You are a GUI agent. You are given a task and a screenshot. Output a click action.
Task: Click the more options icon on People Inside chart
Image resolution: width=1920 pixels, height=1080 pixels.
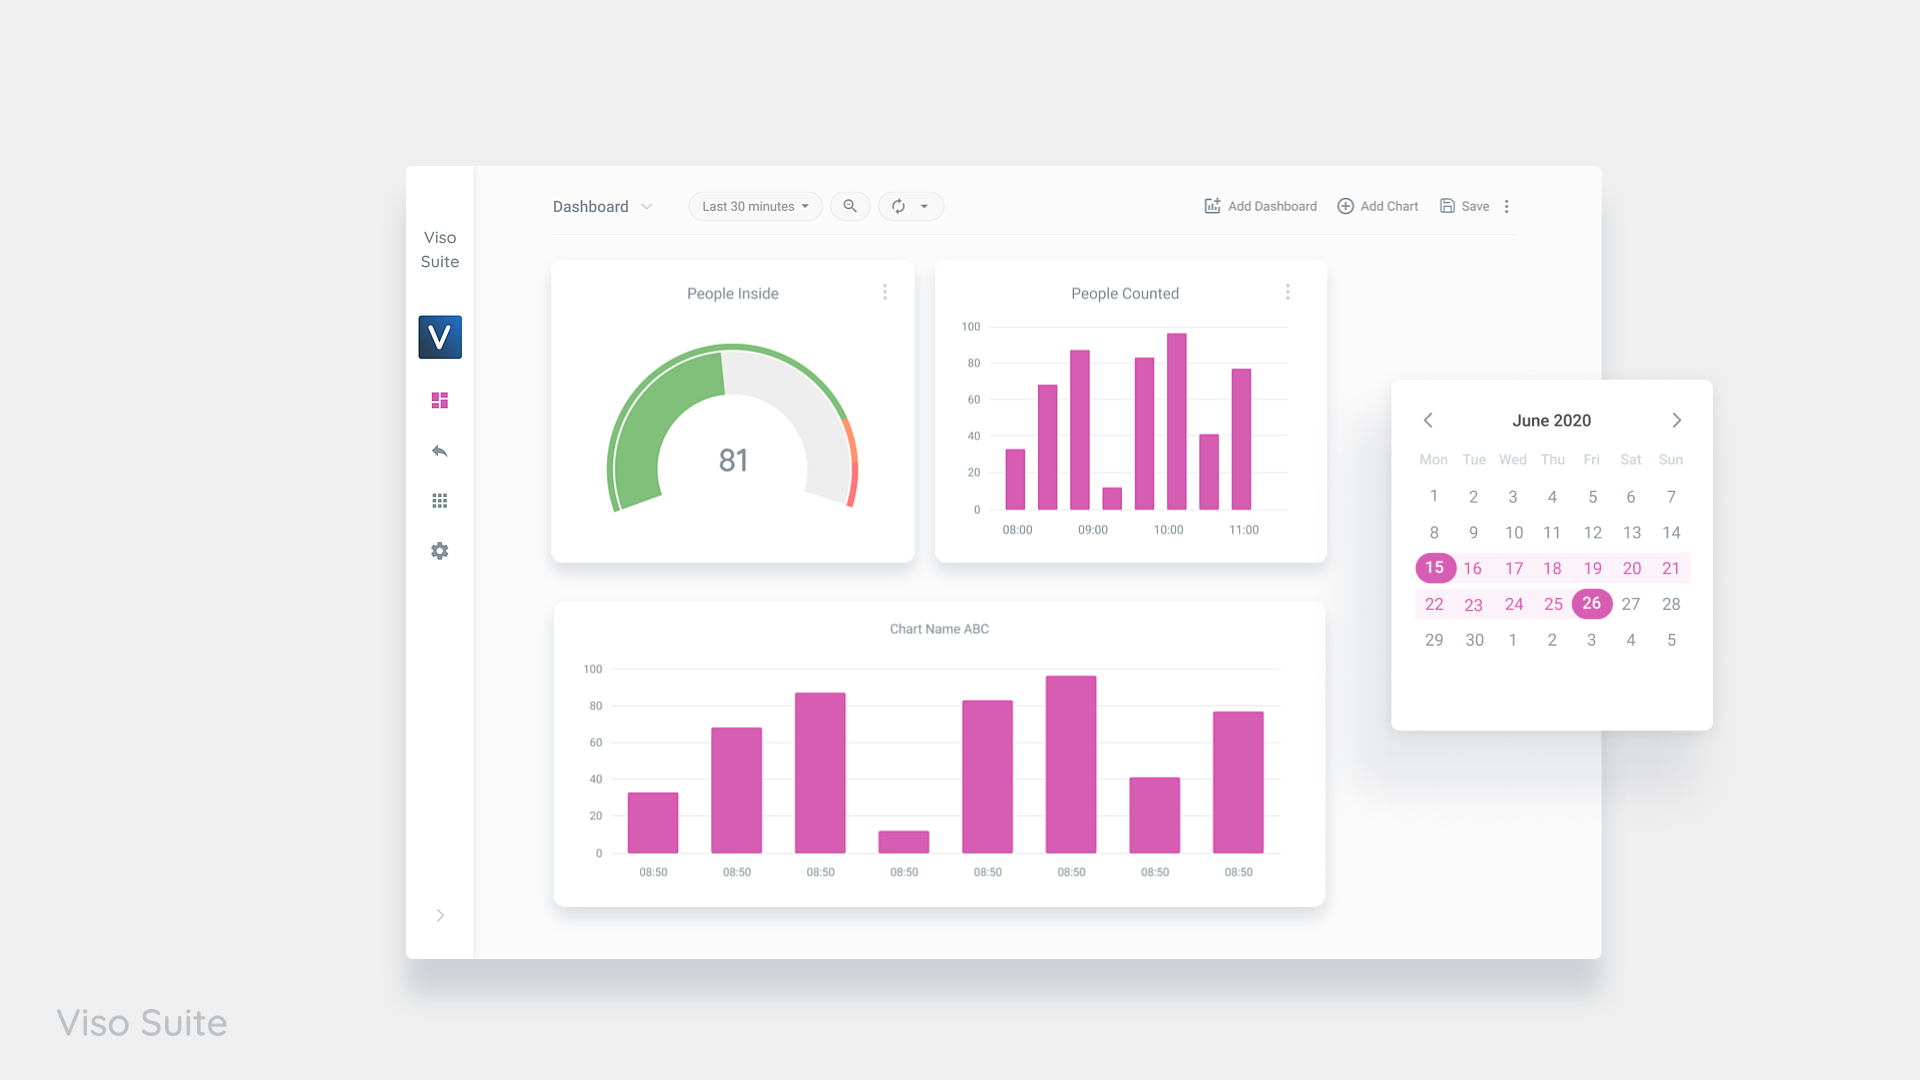tap(884, 293)
